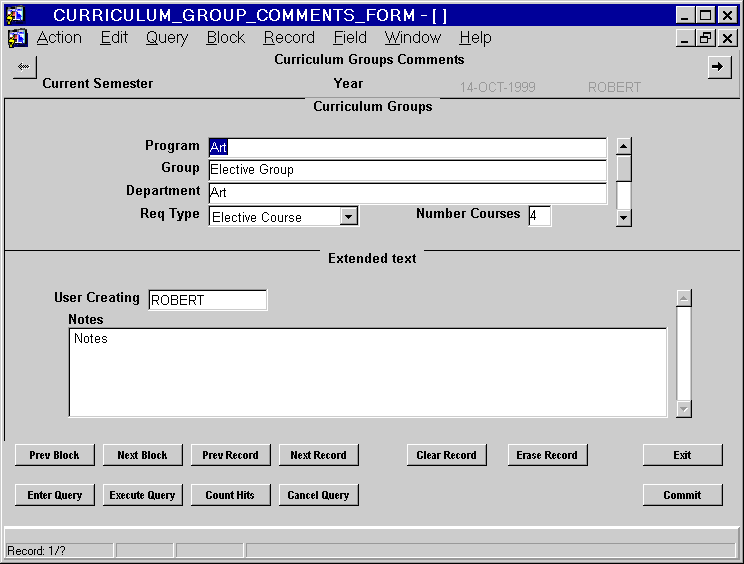Image resolution: width=744 pixels, height=564 pixels.
Task: Open the Edit menu
Action: tap(114, 37)
